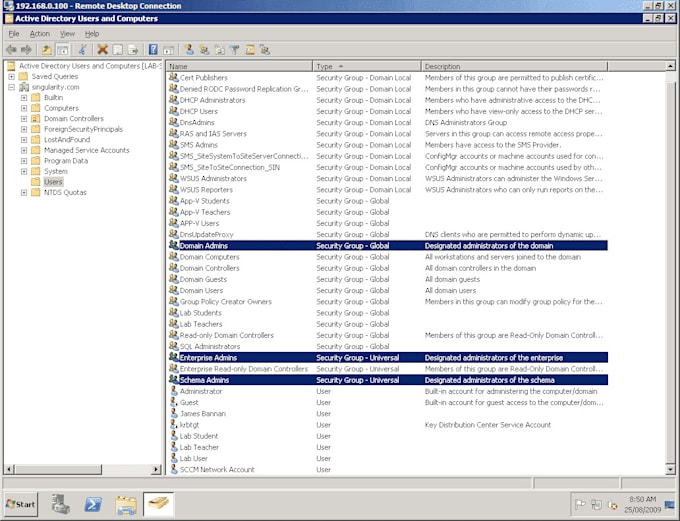Viewport: 680px width, 521px height.
Task: Expand the Domain Controllers node
Action: click(24, 119)
